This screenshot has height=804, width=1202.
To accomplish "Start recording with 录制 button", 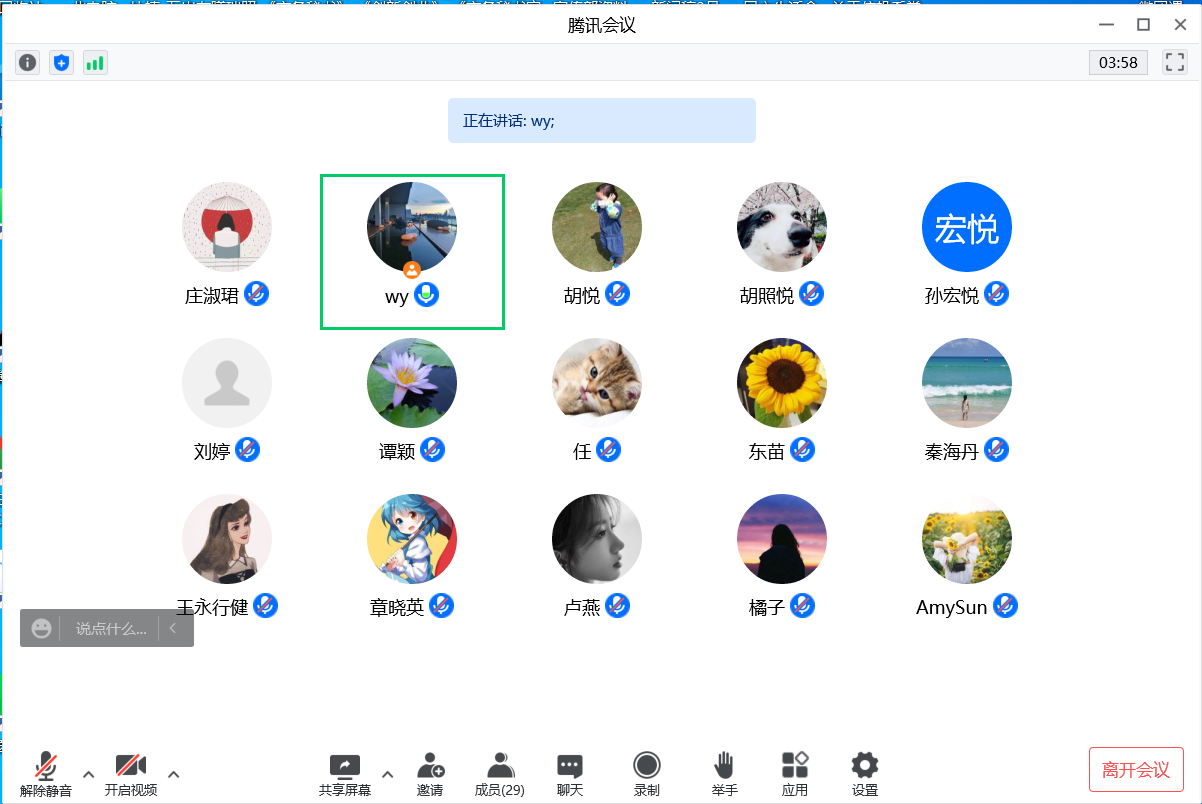I will [x=647, y=773].
